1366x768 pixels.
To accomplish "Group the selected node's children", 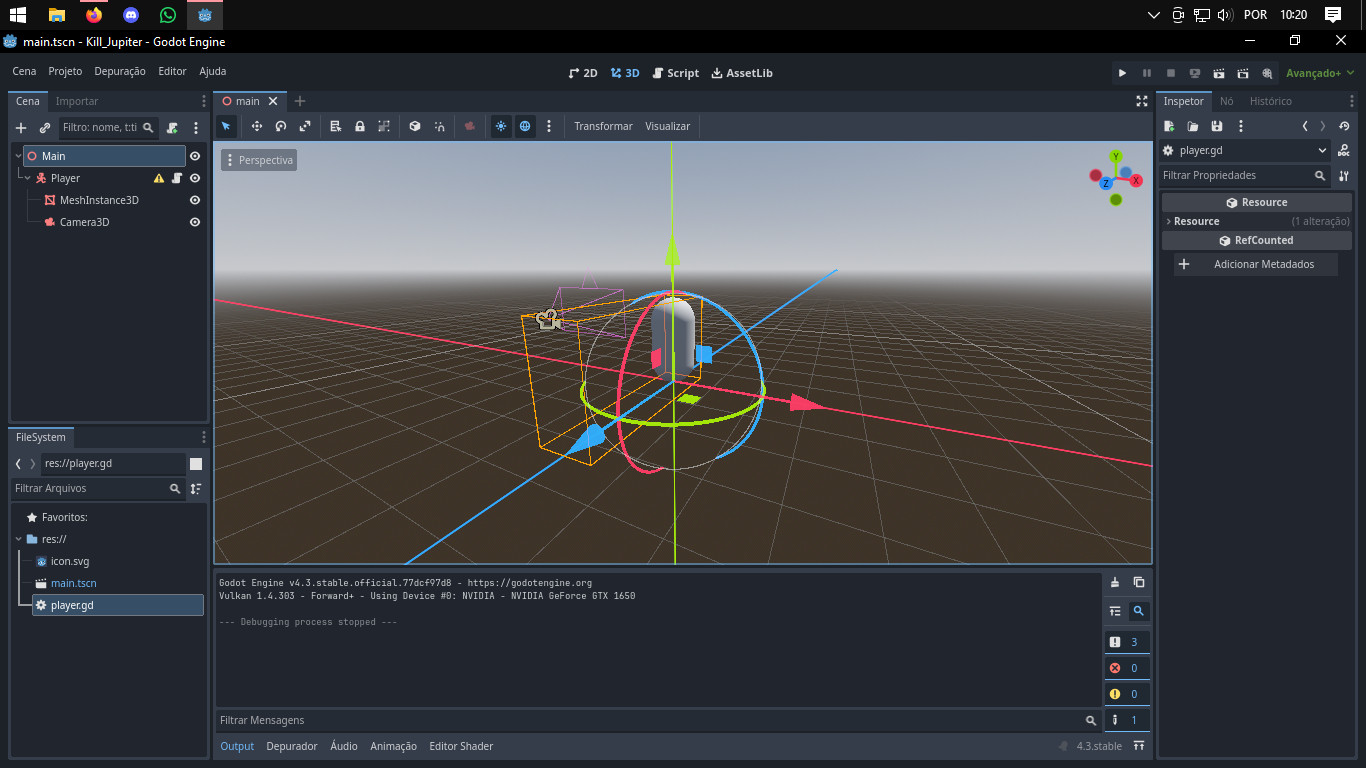I will 384,126.
